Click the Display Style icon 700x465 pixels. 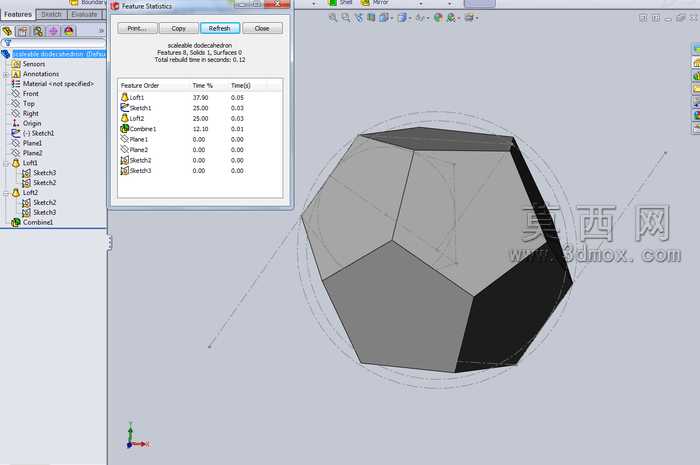pyautogui.click(x=402, y=17)
